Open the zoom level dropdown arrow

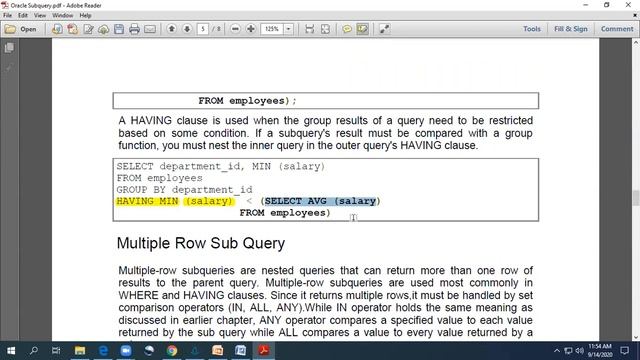[x=289, y=29]
